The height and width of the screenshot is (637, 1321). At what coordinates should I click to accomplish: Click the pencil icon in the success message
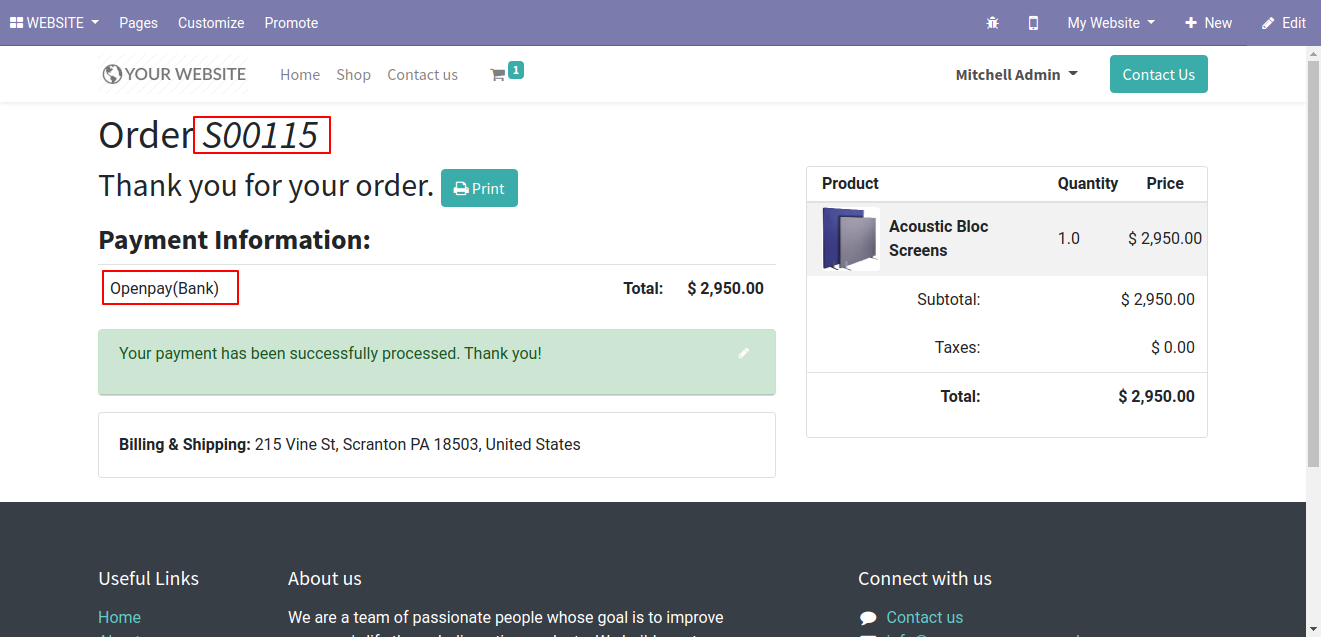tap(743, 353)
